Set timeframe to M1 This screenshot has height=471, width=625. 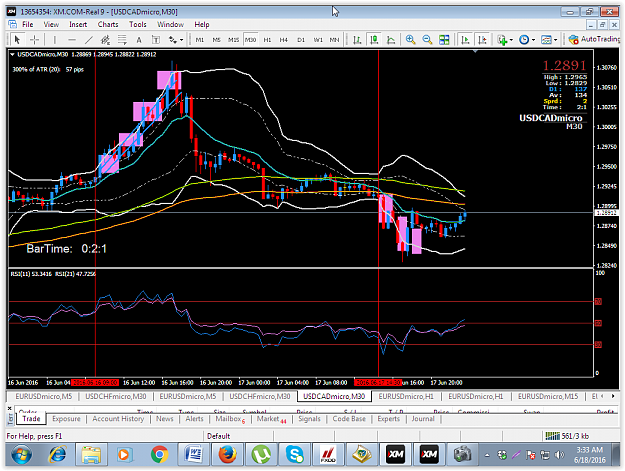(200, 39)
